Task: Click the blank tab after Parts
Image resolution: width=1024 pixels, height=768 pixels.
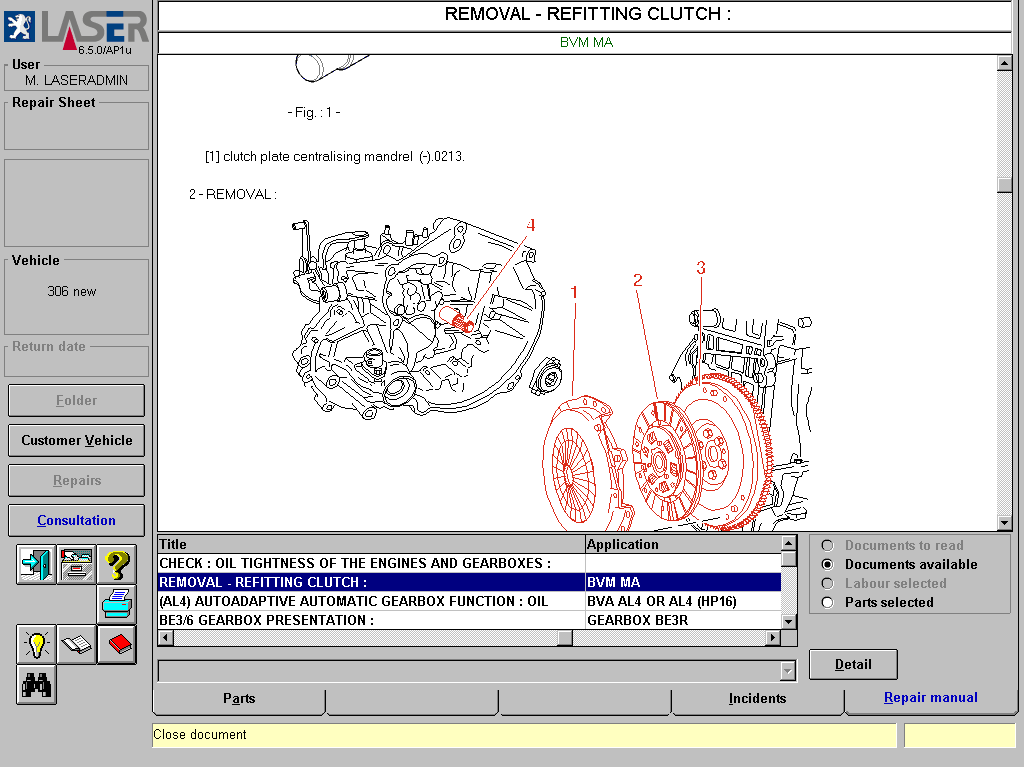Action: [411, 701]
